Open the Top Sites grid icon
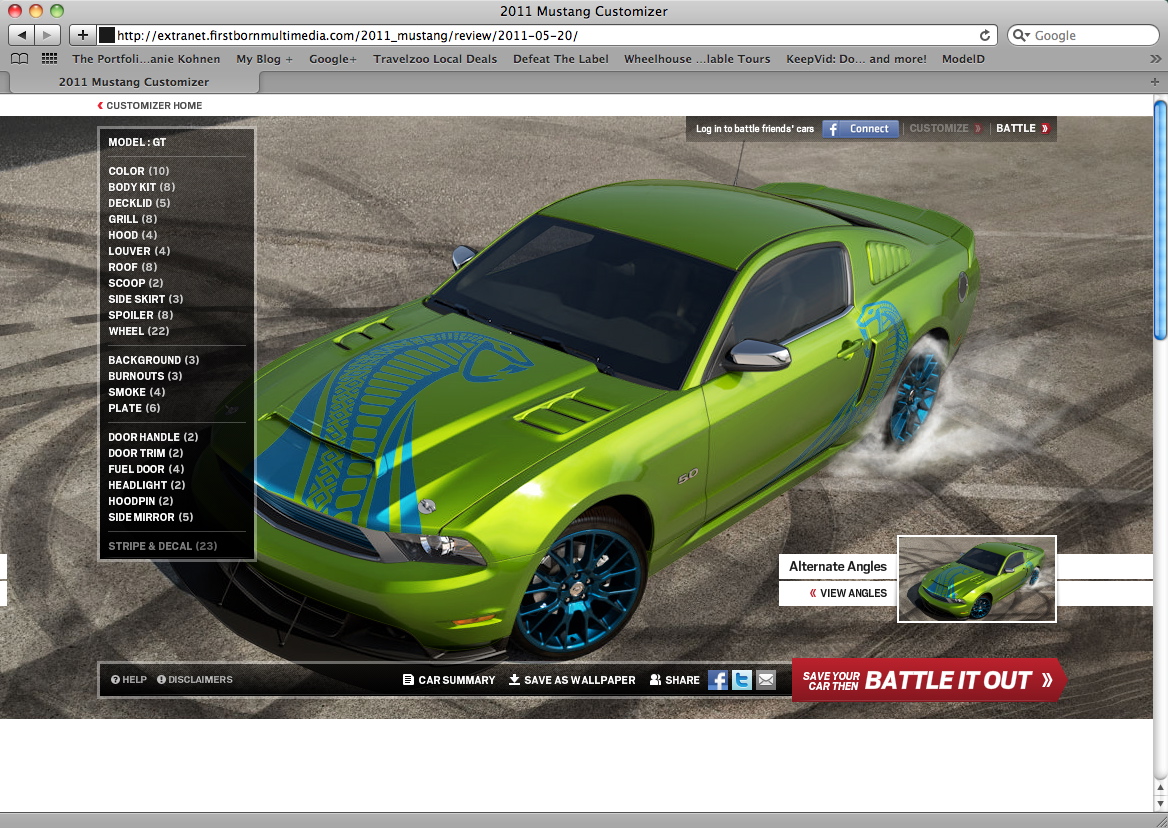Viewport: 1168px width, 828px height. pos(49,59)
